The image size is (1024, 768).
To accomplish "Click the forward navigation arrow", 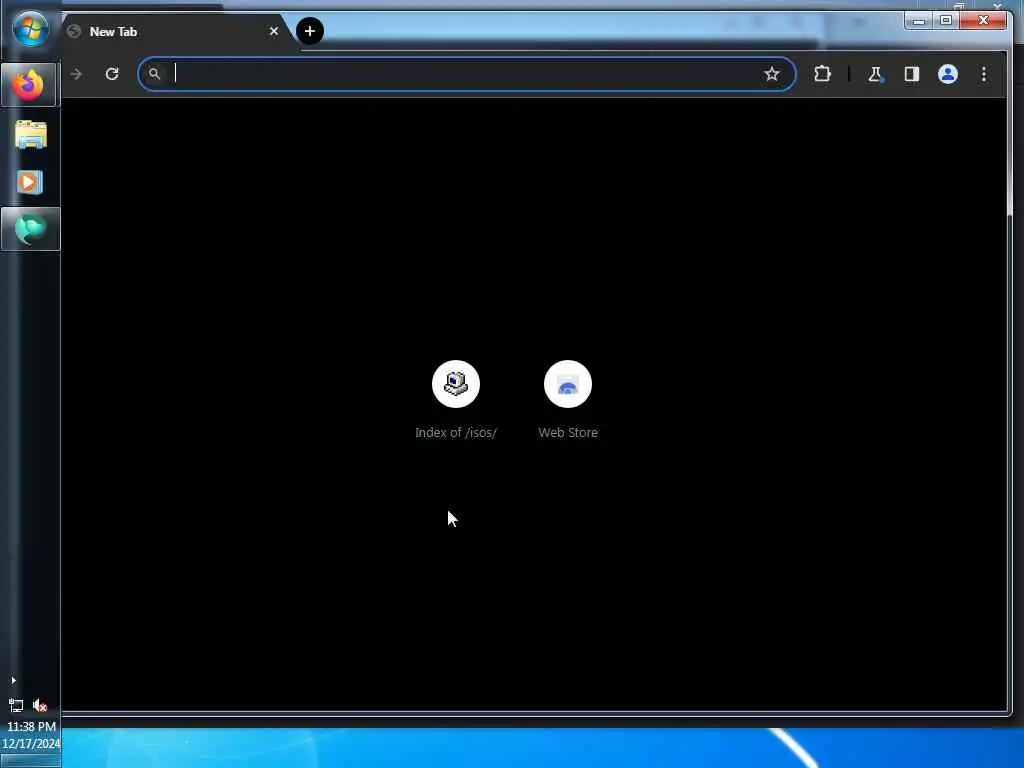I will (76, 74).
